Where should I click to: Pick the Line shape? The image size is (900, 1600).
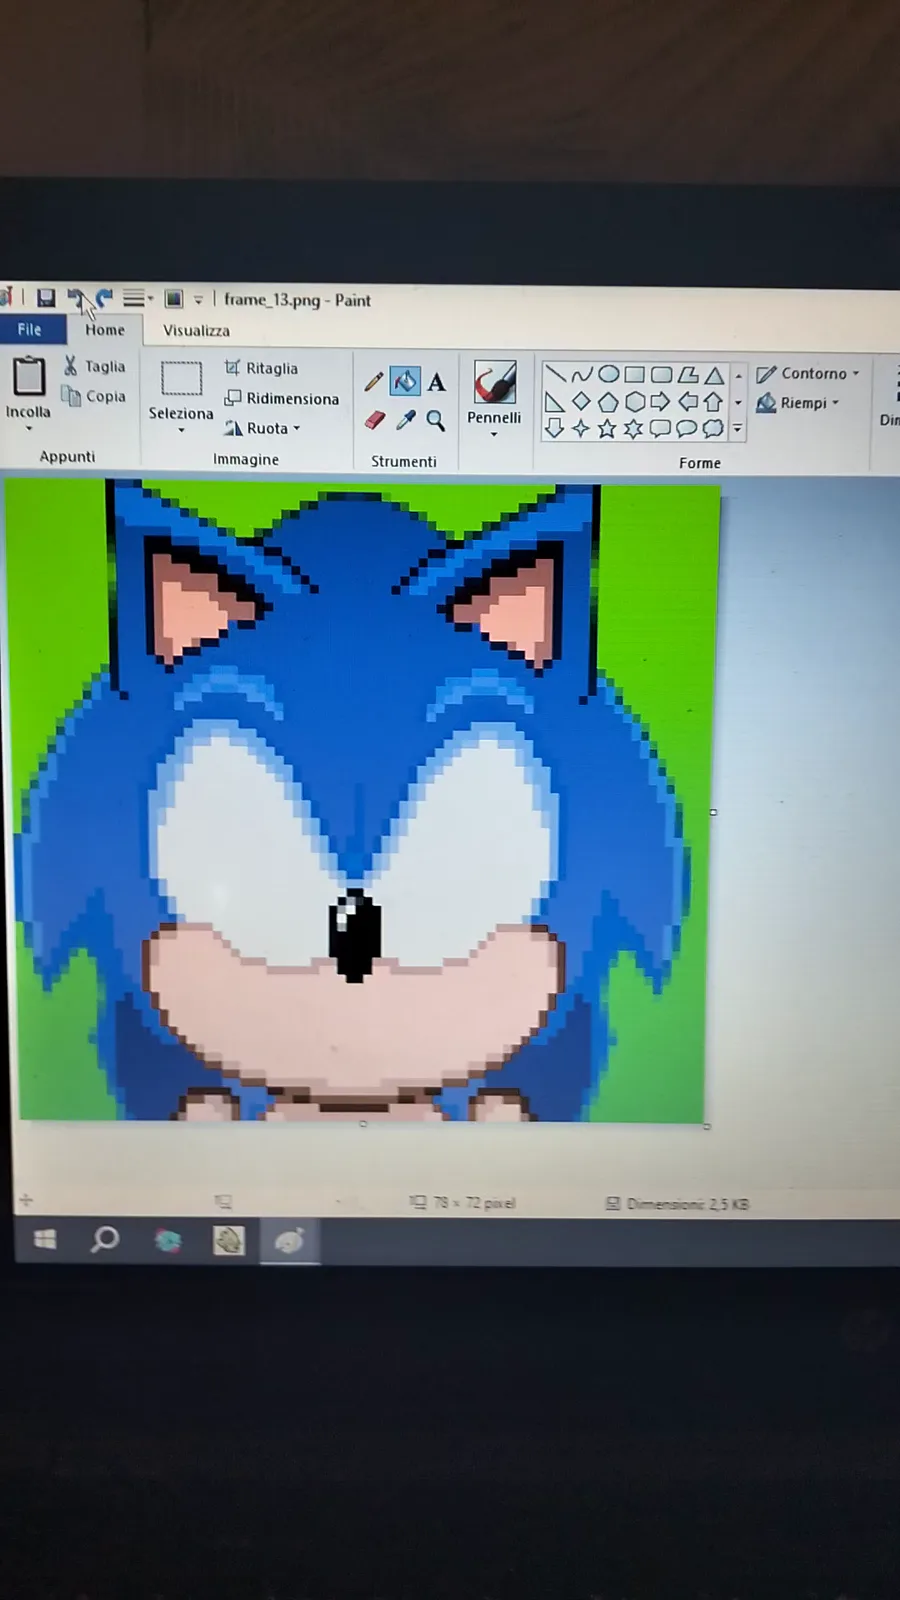(x=555, y=375)
